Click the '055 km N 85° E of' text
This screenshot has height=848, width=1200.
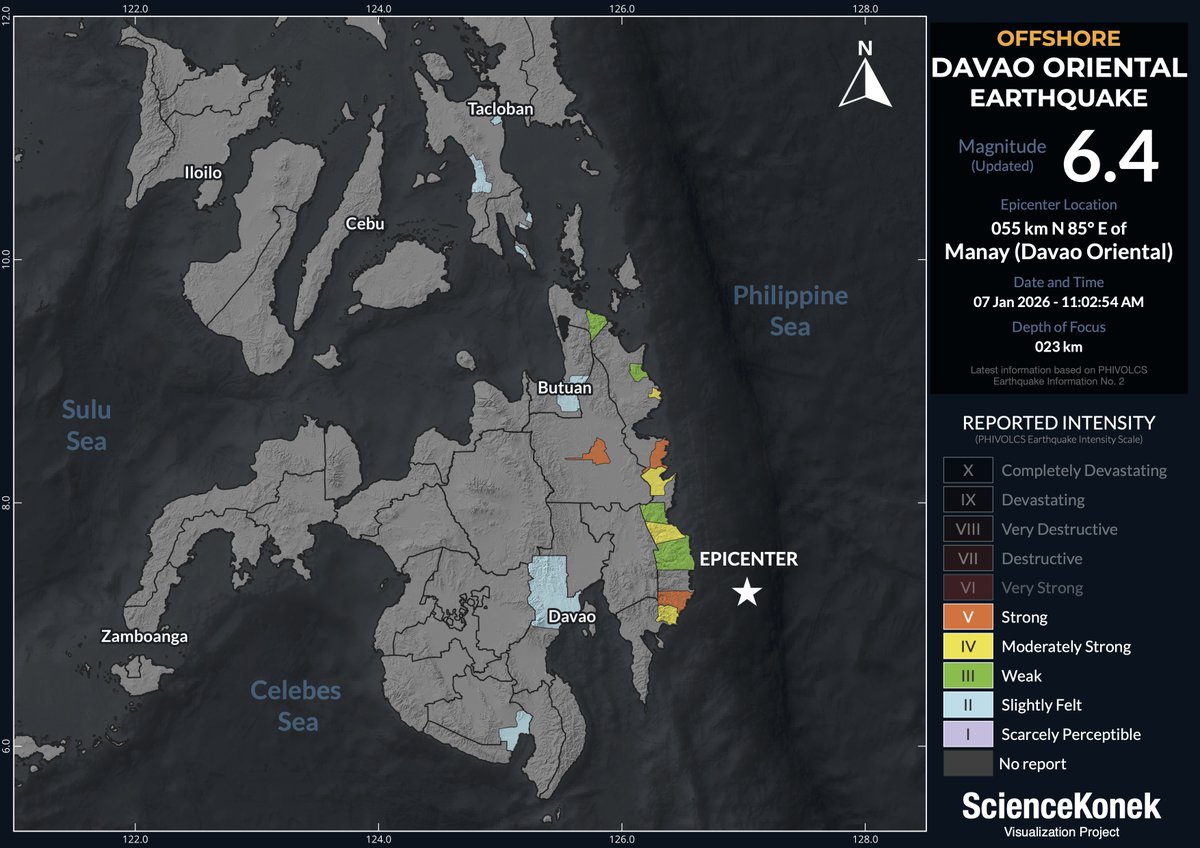pos(1058,228)
